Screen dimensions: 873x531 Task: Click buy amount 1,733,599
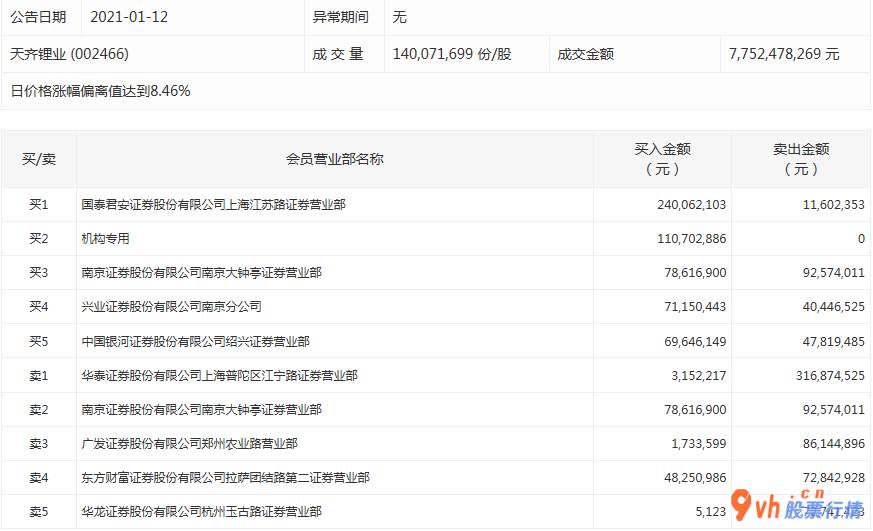point(698,444)
